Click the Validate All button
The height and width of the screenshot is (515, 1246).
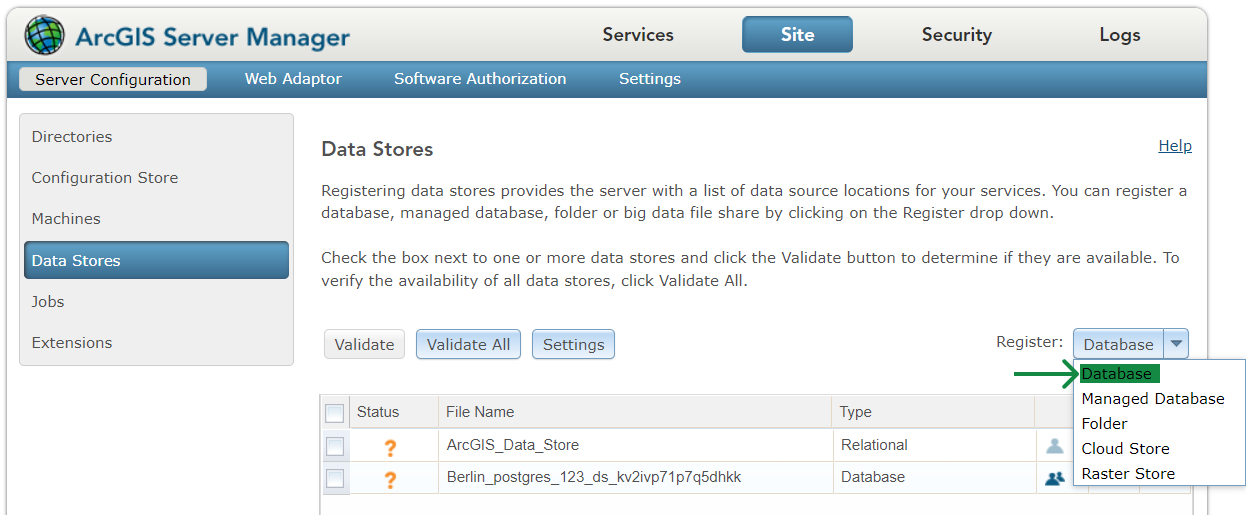coord(468,344)
